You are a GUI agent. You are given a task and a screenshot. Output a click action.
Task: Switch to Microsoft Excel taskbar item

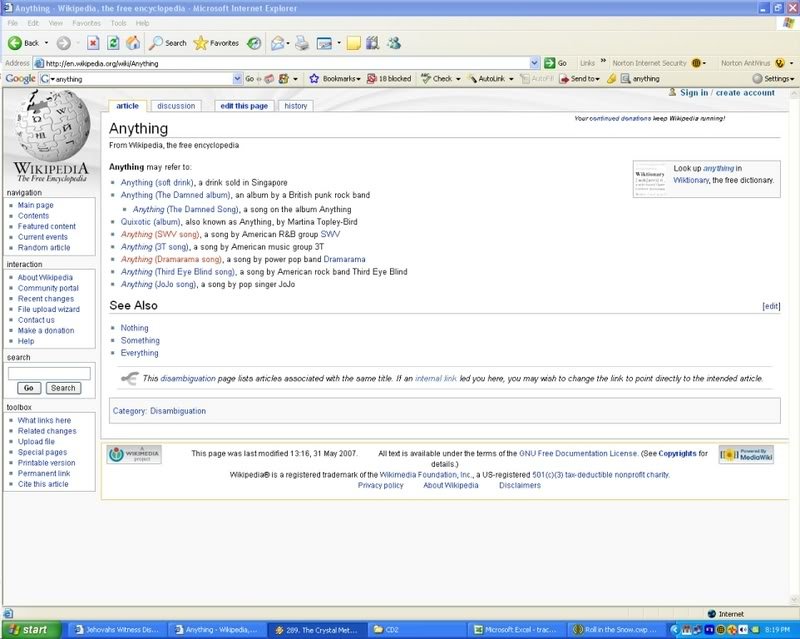(x=517, y=630)
